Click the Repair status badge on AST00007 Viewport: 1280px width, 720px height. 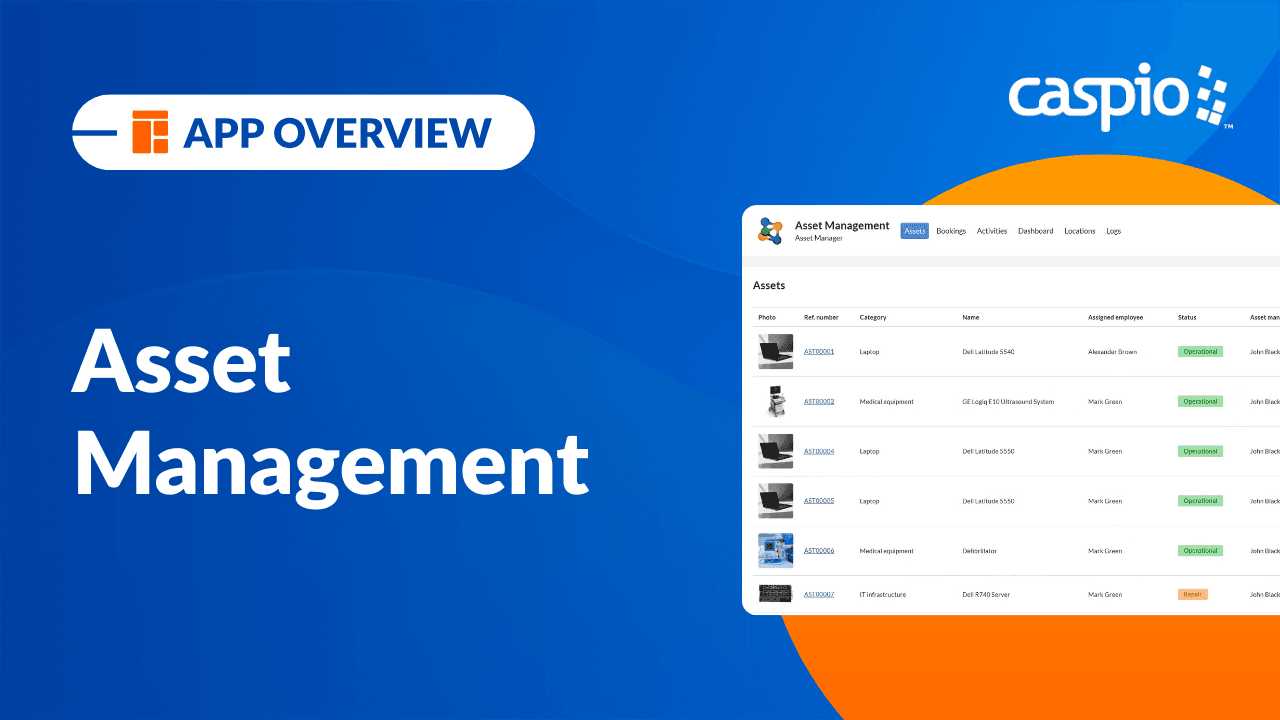point(1192,593)
